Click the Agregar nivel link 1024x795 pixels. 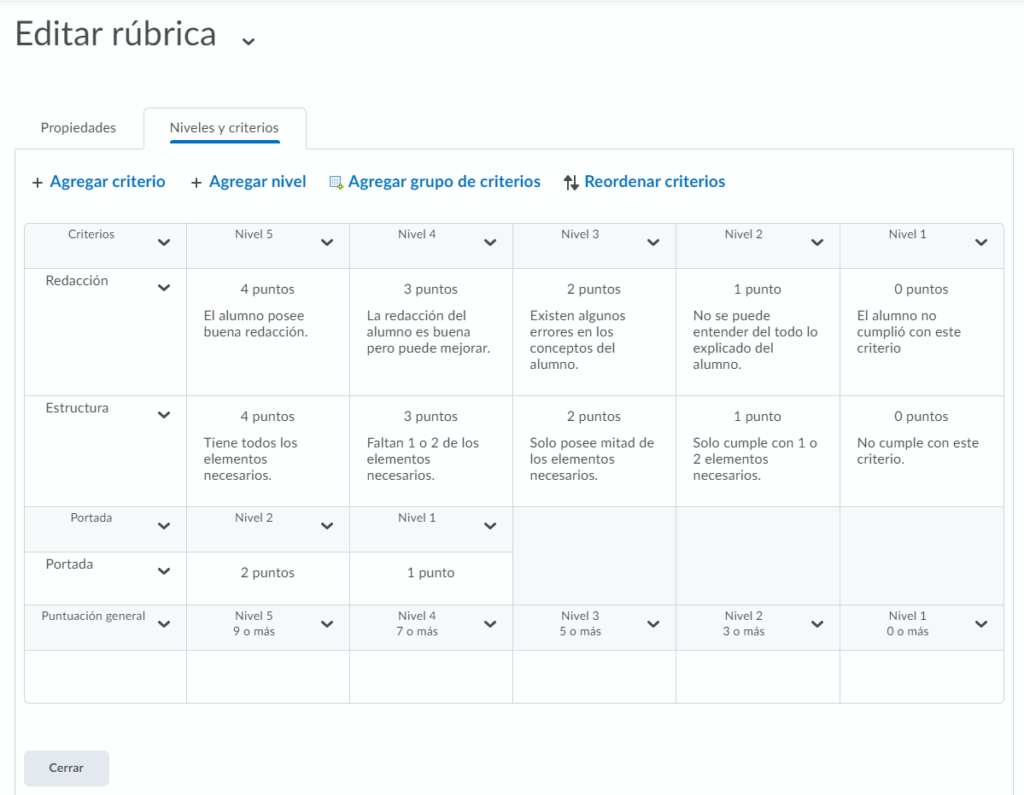coord(257,182)
